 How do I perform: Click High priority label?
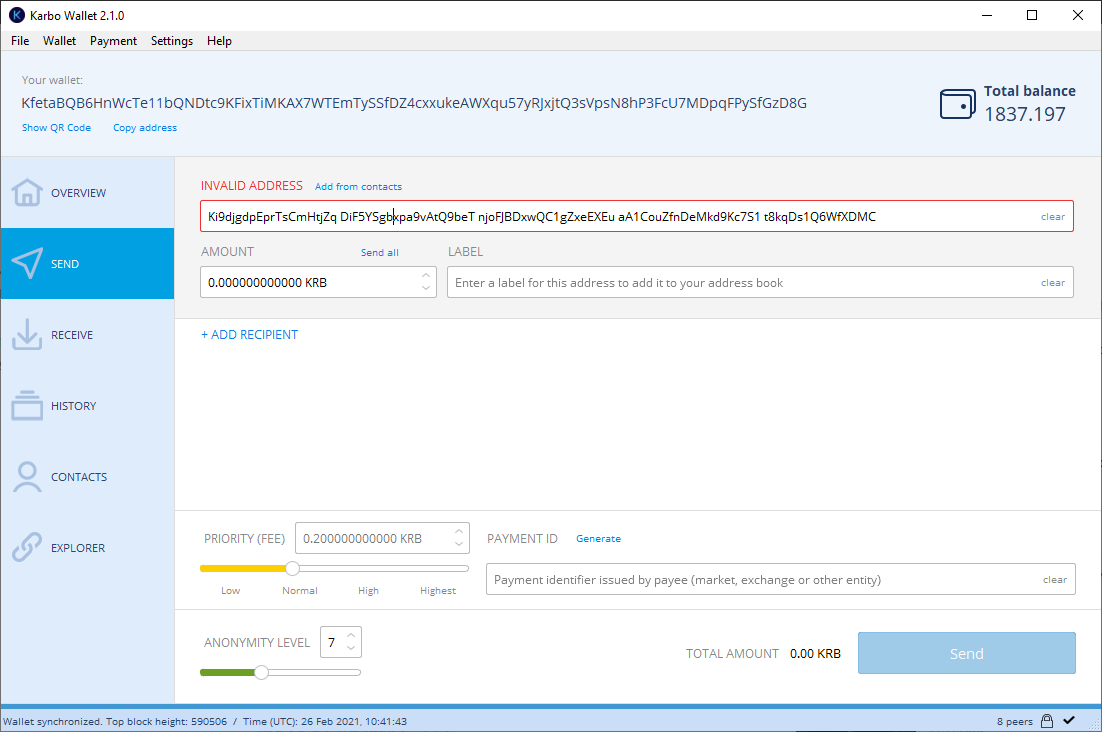[x=368, y=591]
